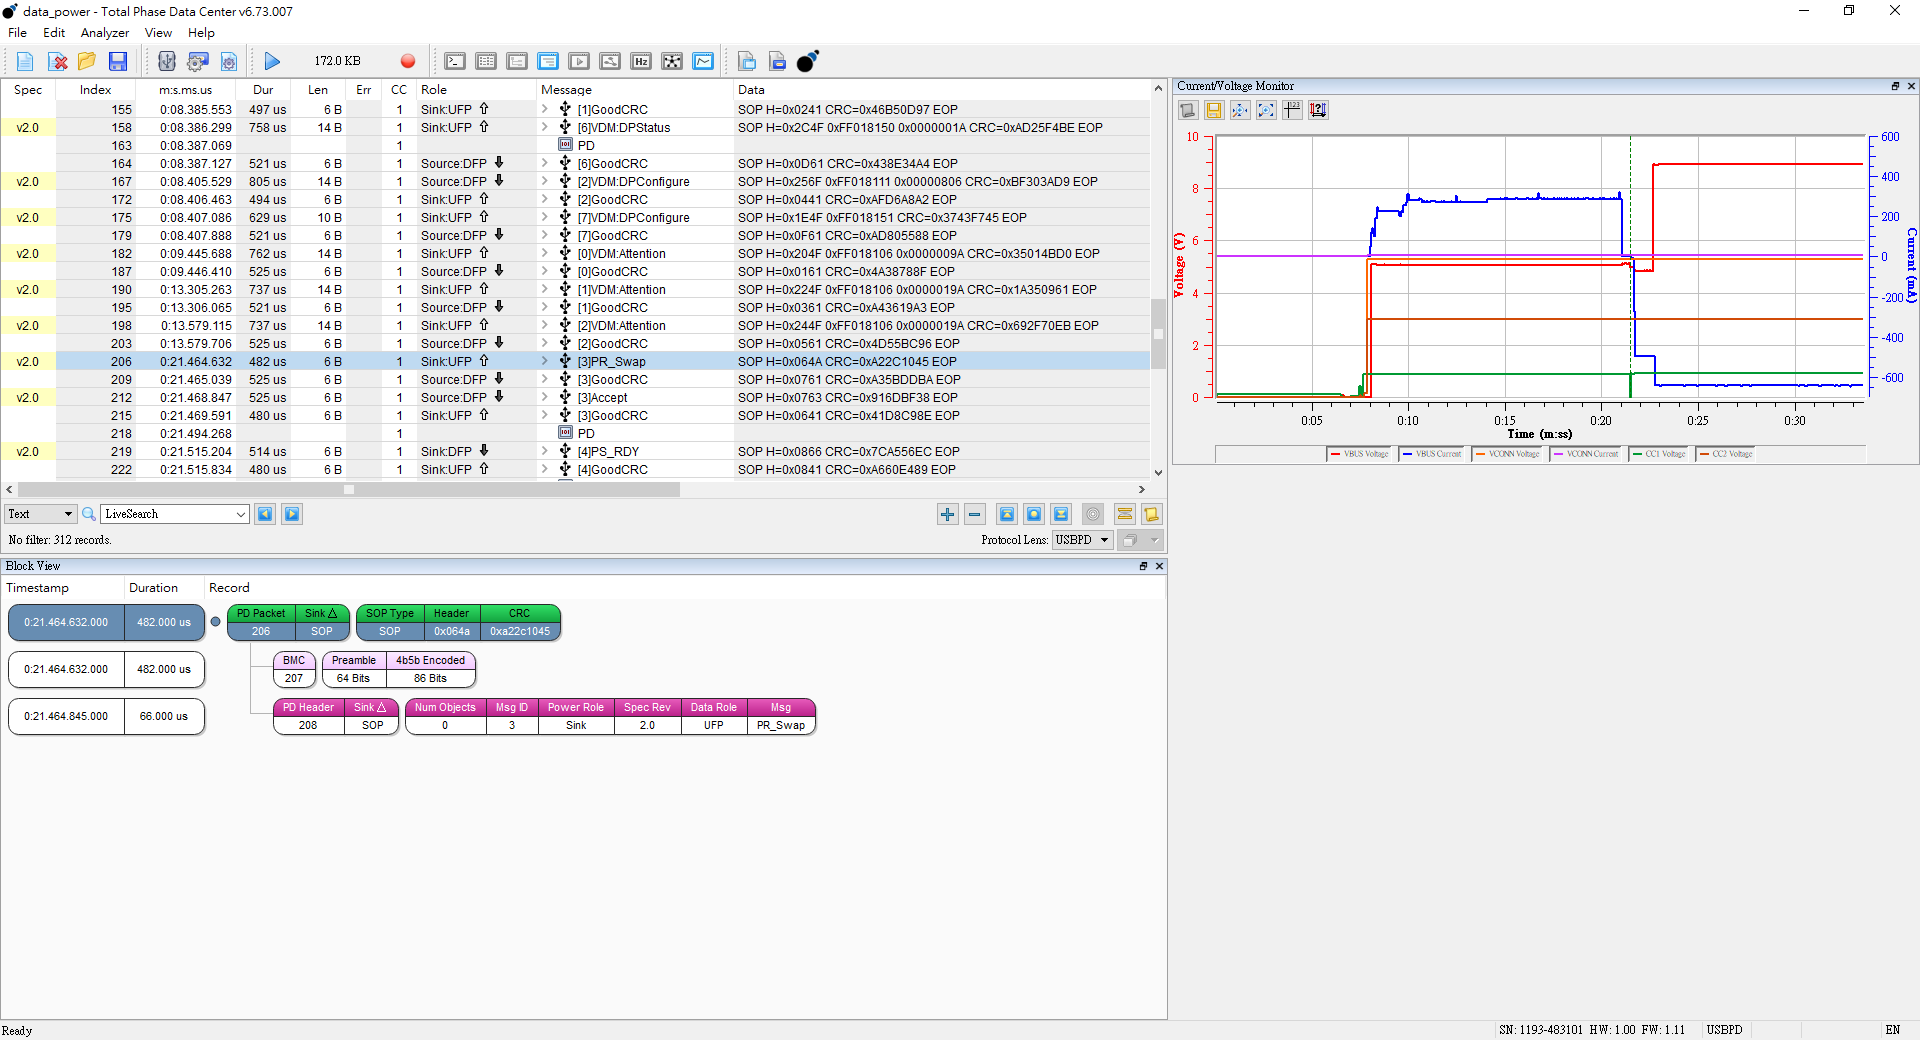
Task: Click the document export icon with blue tag
Action: point(777,62)
